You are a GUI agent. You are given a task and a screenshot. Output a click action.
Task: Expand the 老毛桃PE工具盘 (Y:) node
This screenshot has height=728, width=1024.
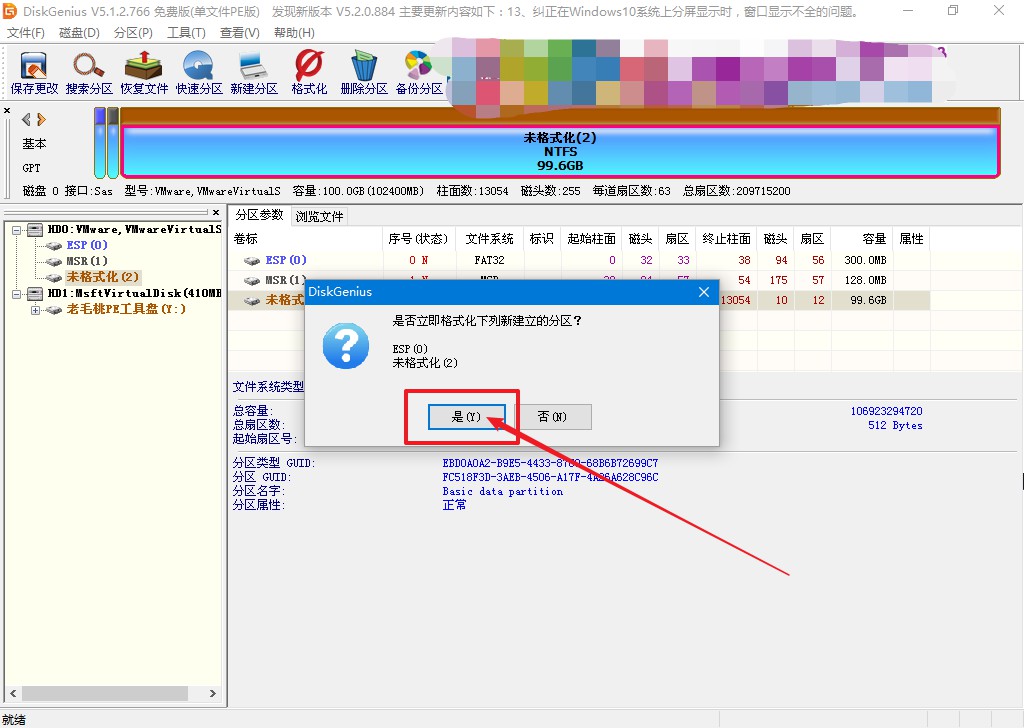35,310
